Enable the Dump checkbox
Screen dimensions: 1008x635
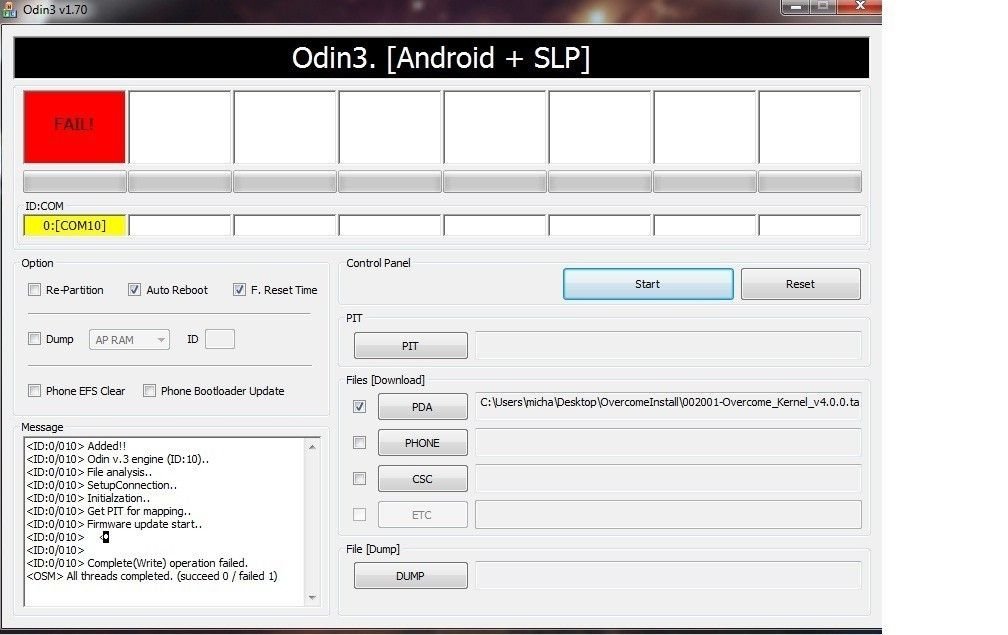click(x=35, y=339)
